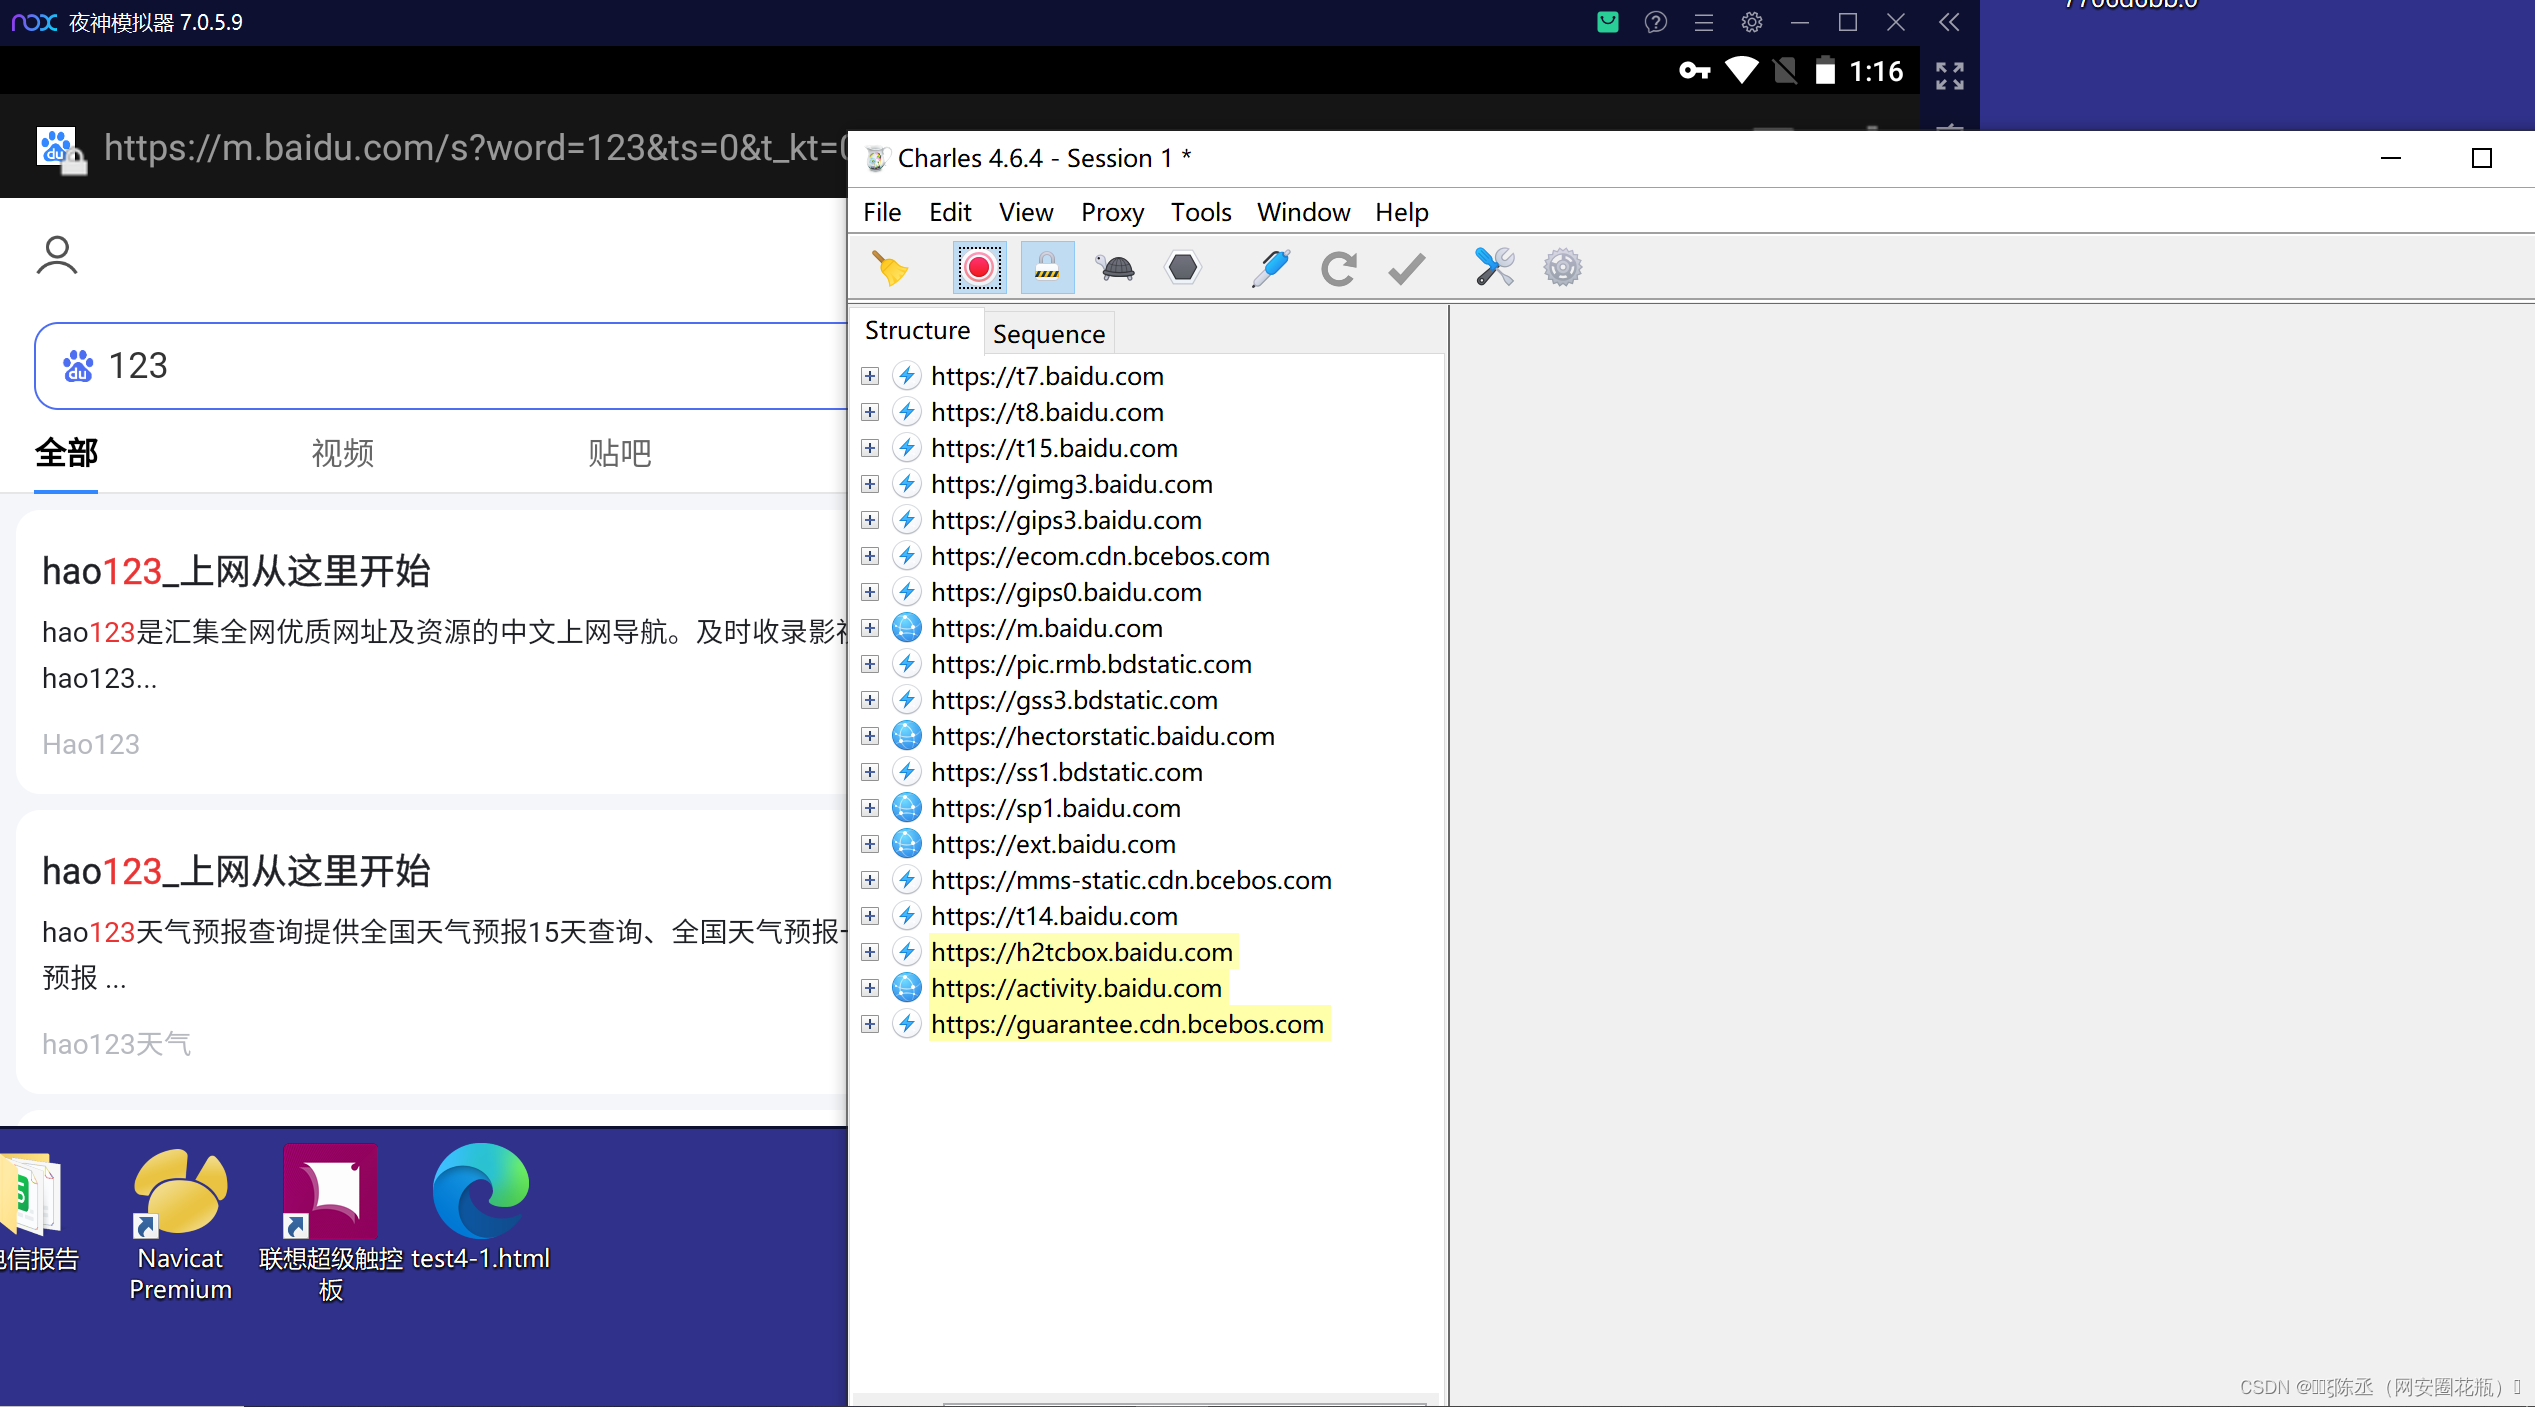This screenshot has width=2535, height=1407.
Task: Expand the https://gimg3.baidu.com node
Action: [x=870, y=484]
